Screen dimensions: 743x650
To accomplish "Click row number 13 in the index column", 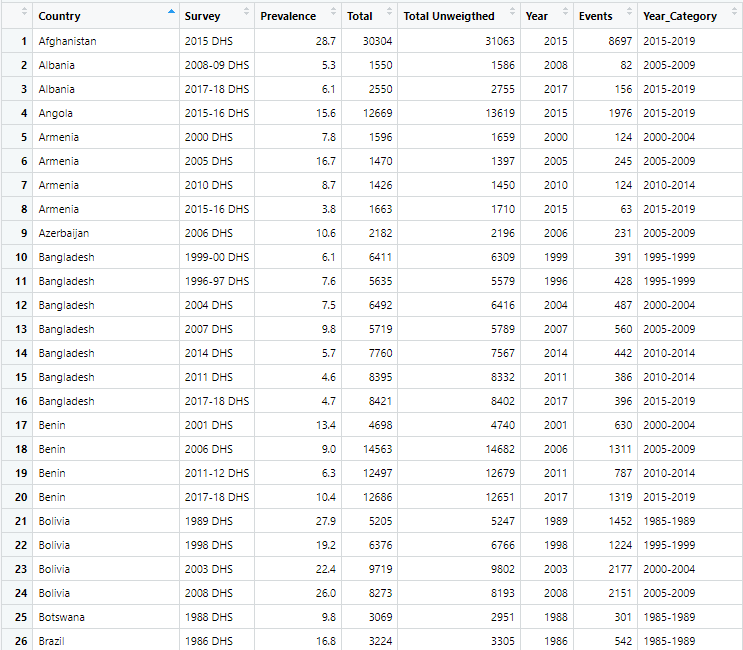I will (x=17, y=329).
